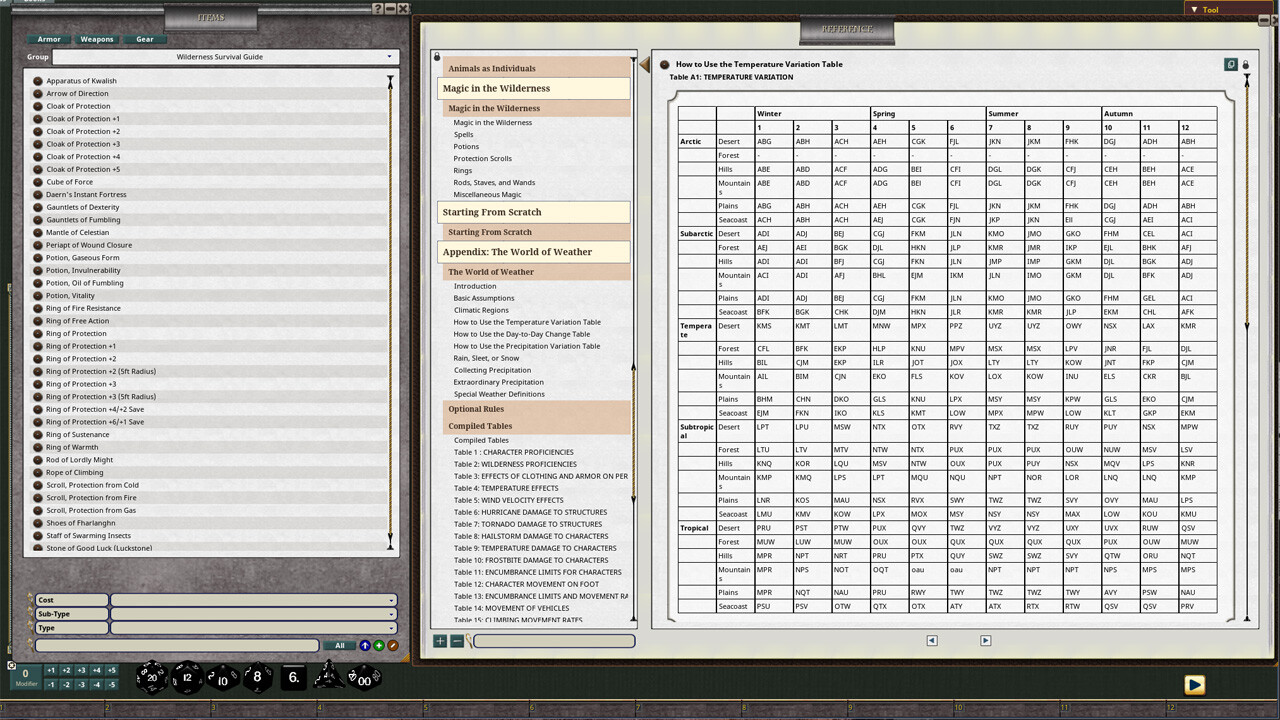Click the teal book icon on the reference window
The image size is (1280, 720).
click(1231, 64)
